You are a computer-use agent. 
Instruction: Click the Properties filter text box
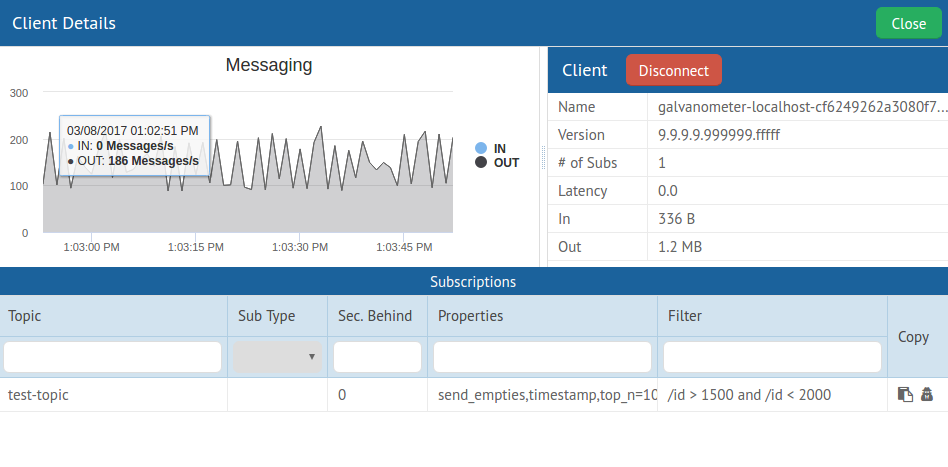[x=542, y=357]
